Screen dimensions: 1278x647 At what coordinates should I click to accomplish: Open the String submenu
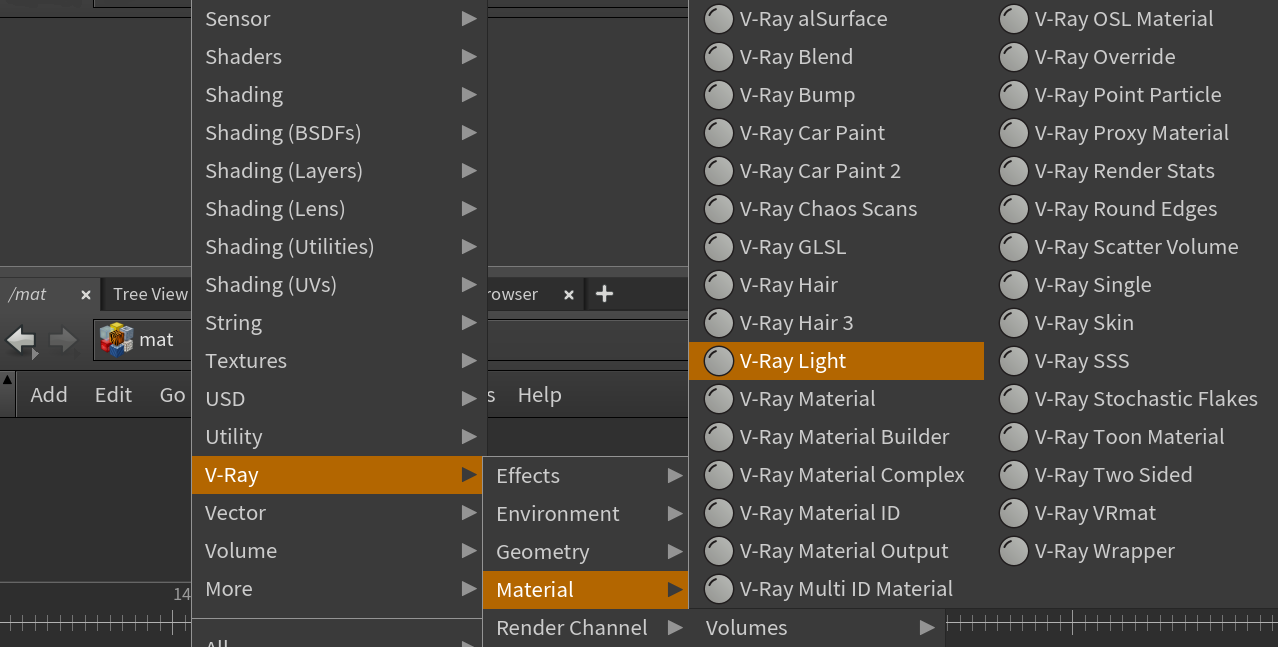(339, 323)
